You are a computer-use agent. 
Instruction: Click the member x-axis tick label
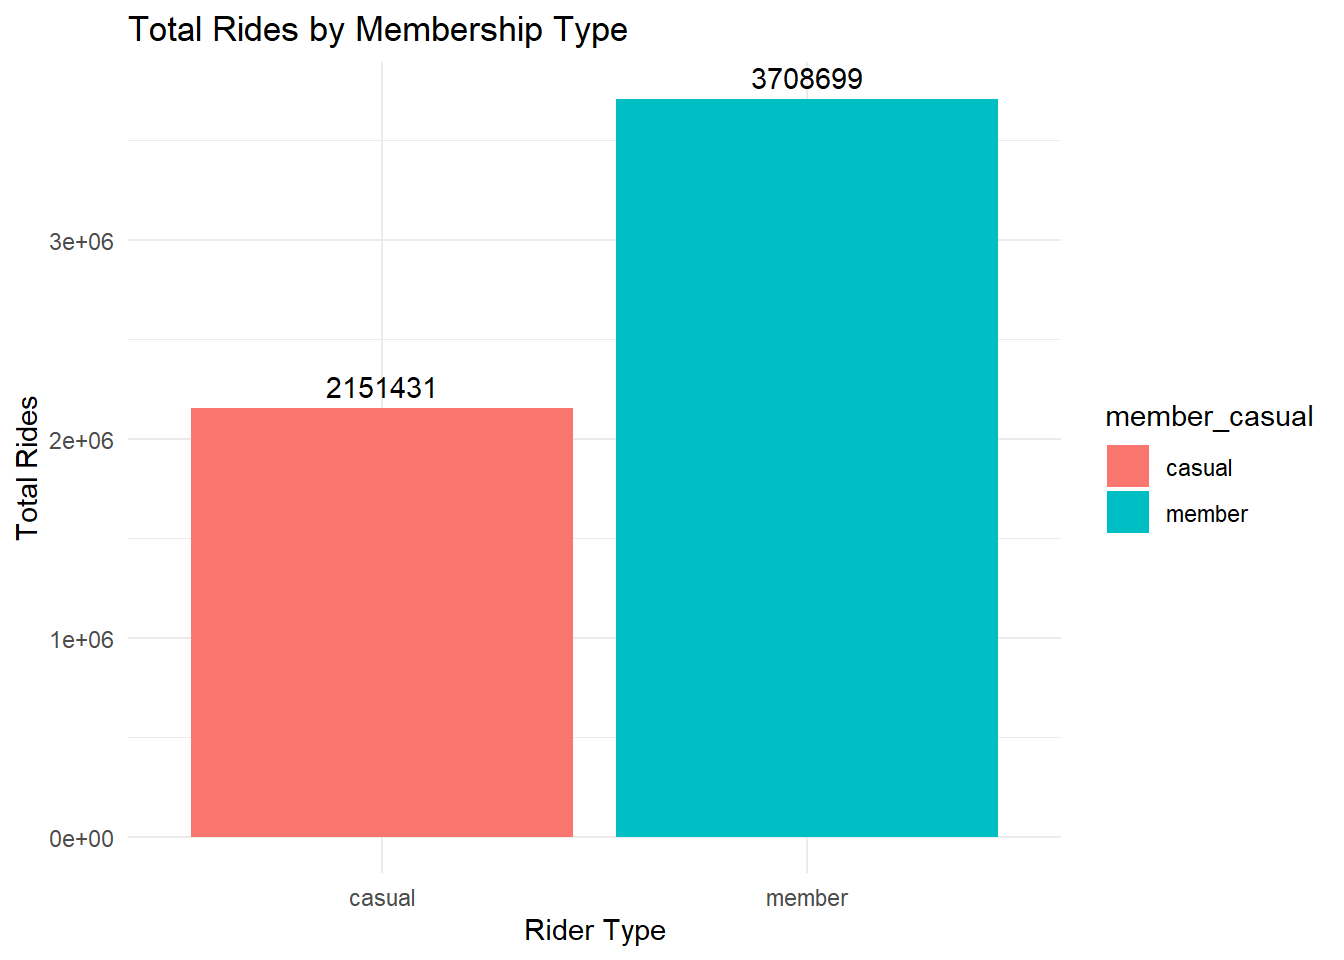click(806, 898)
